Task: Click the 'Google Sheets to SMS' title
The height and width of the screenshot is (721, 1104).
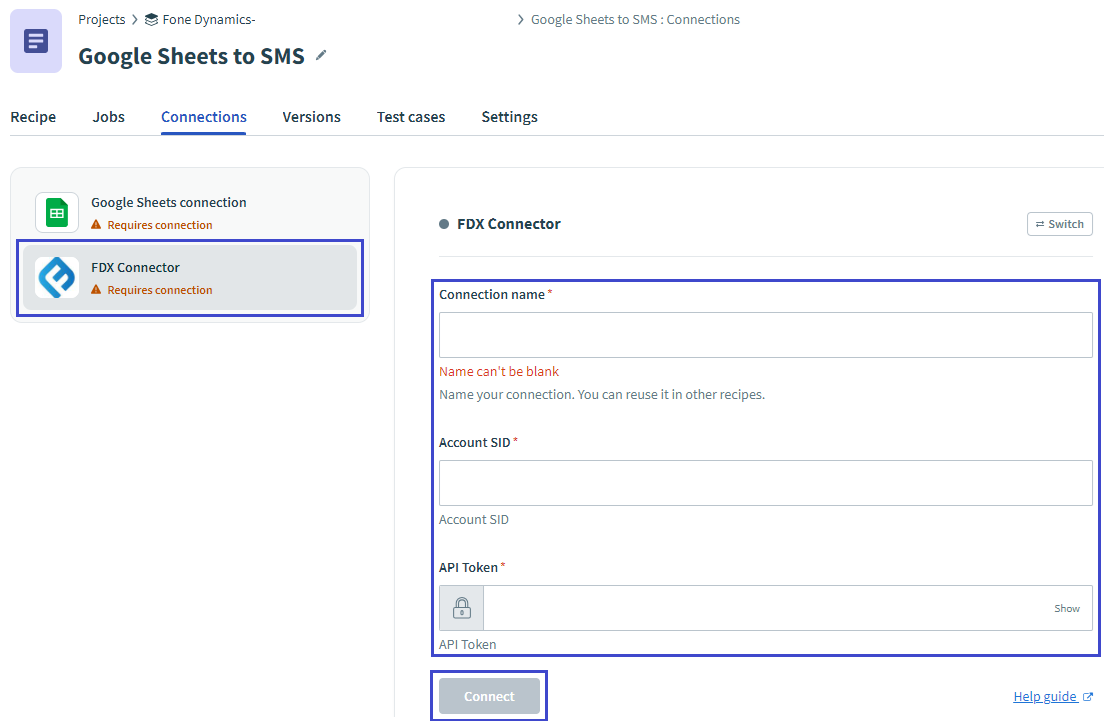Action: [192, 56]
